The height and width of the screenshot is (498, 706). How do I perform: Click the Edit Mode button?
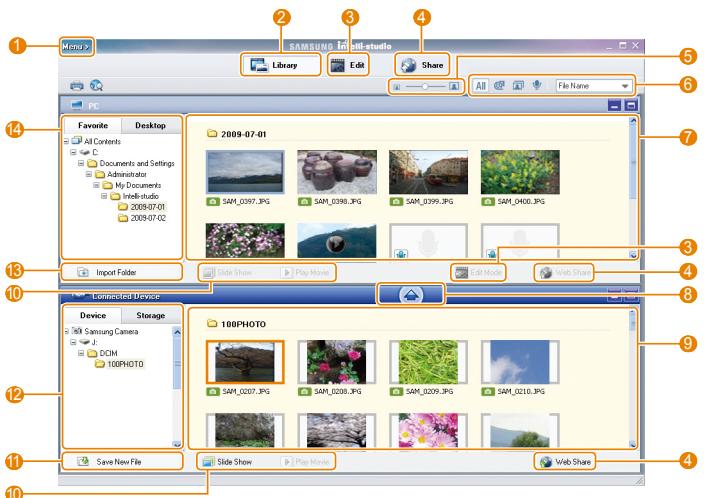(x=478, y=272)
